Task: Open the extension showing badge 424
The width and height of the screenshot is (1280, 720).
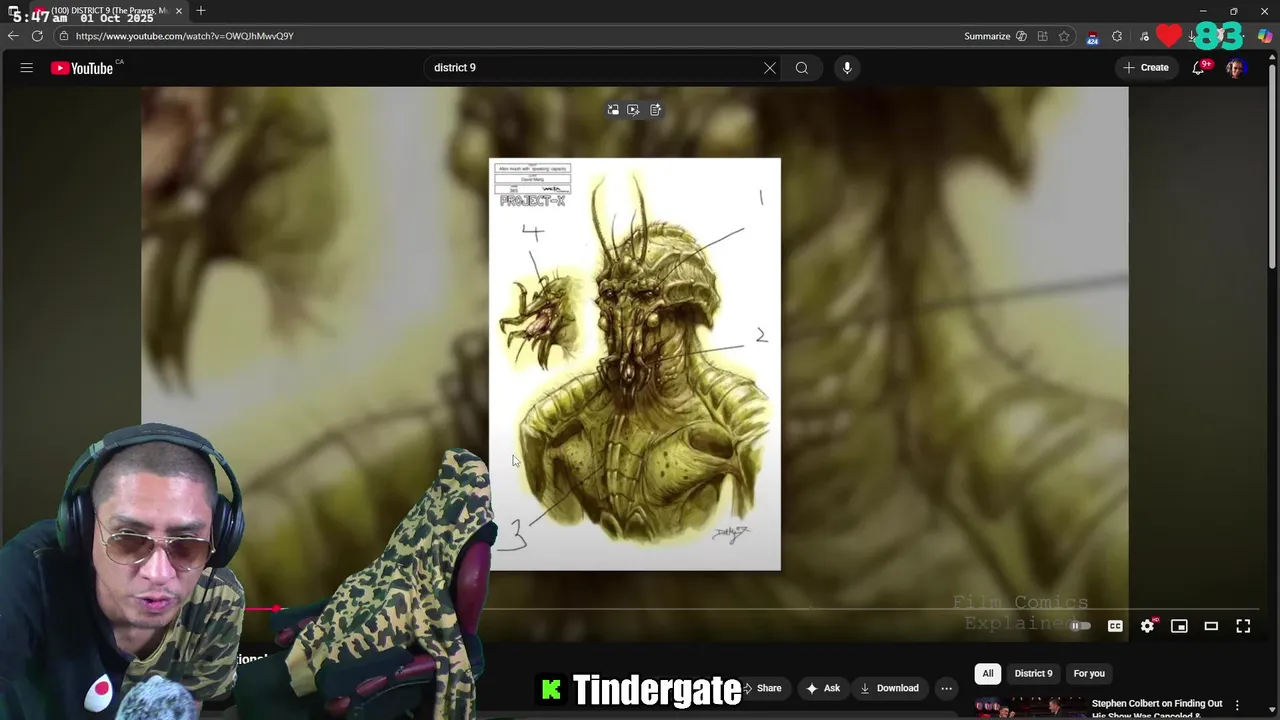Action: tap(1092, 37)
